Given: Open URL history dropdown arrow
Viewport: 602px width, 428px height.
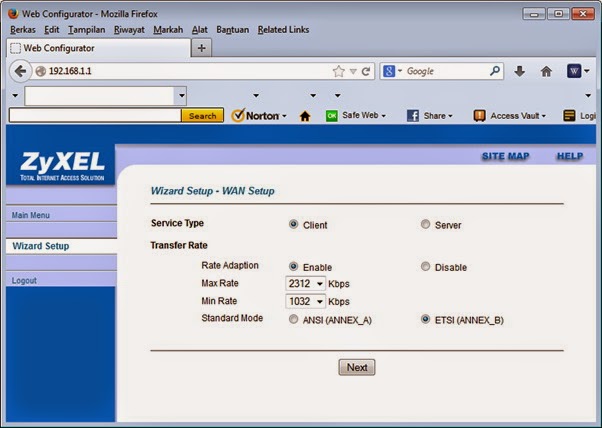Looking at the screenshot, I should click(353, 71).
